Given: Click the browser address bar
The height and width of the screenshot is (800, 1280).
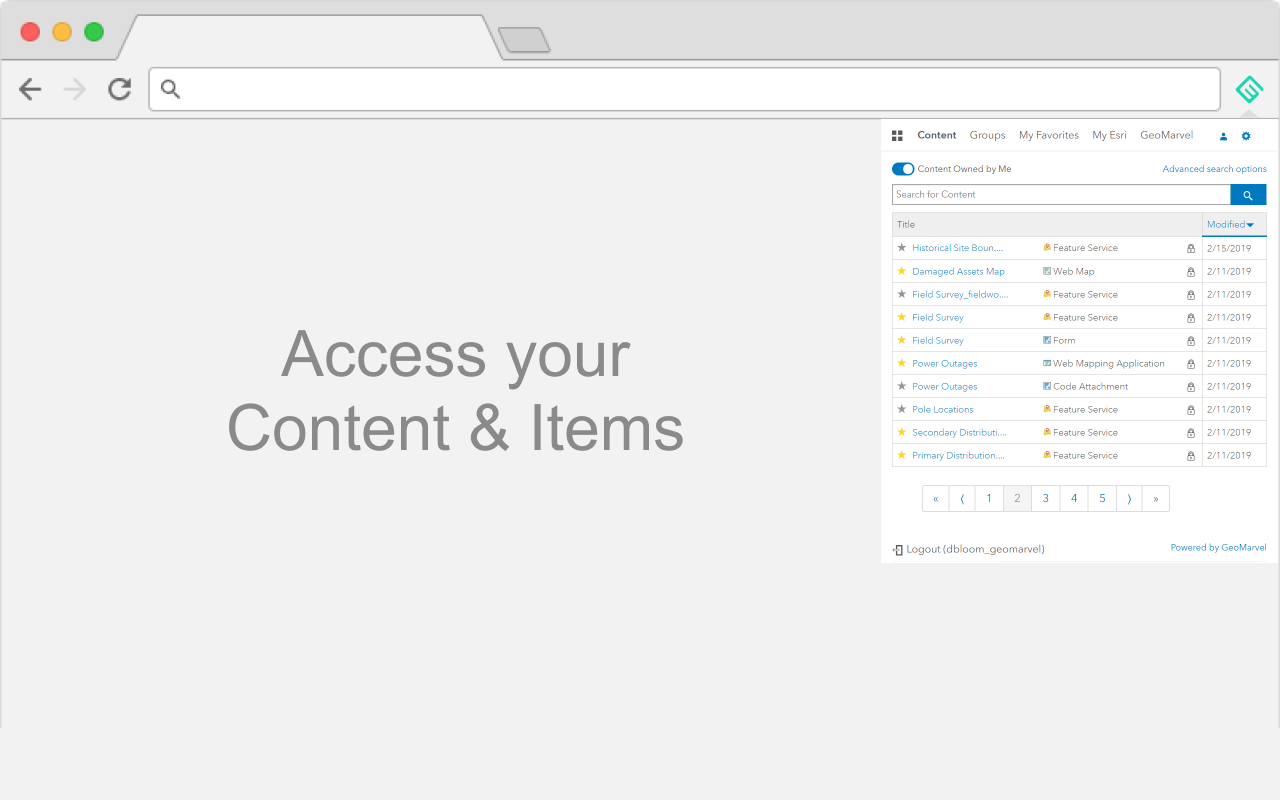Looking at the screenshot, I should [685, 90].
